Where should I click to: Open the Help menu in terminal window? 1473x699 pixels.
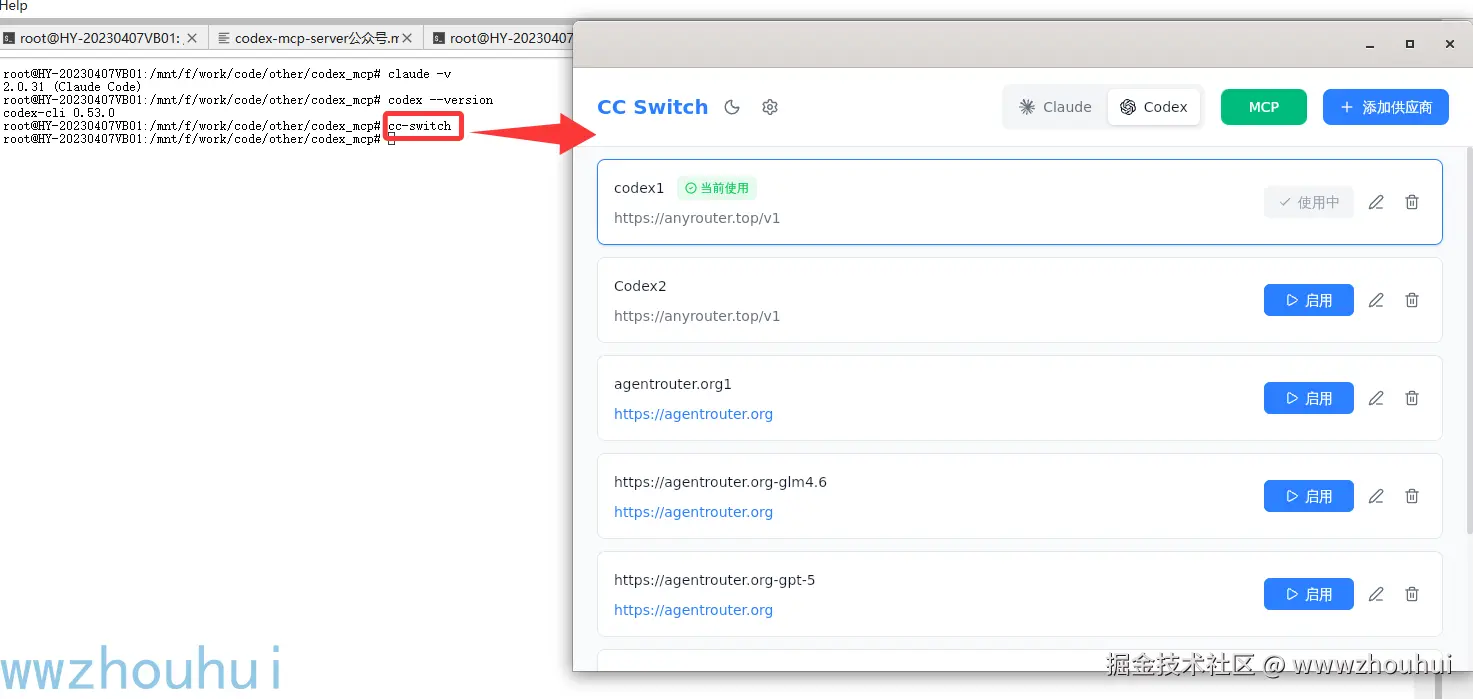(x=14, y=6)
